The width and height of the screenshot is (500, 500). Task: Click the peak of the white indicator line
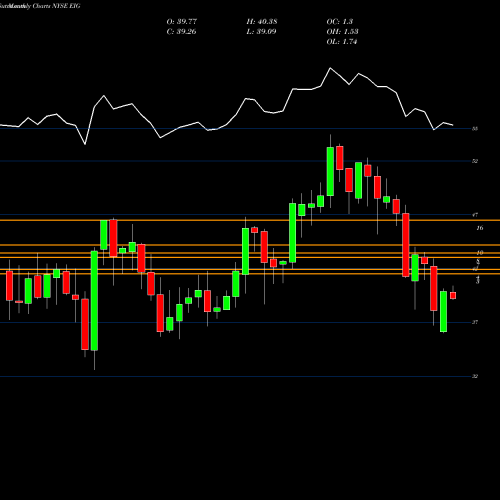point(330,68)
